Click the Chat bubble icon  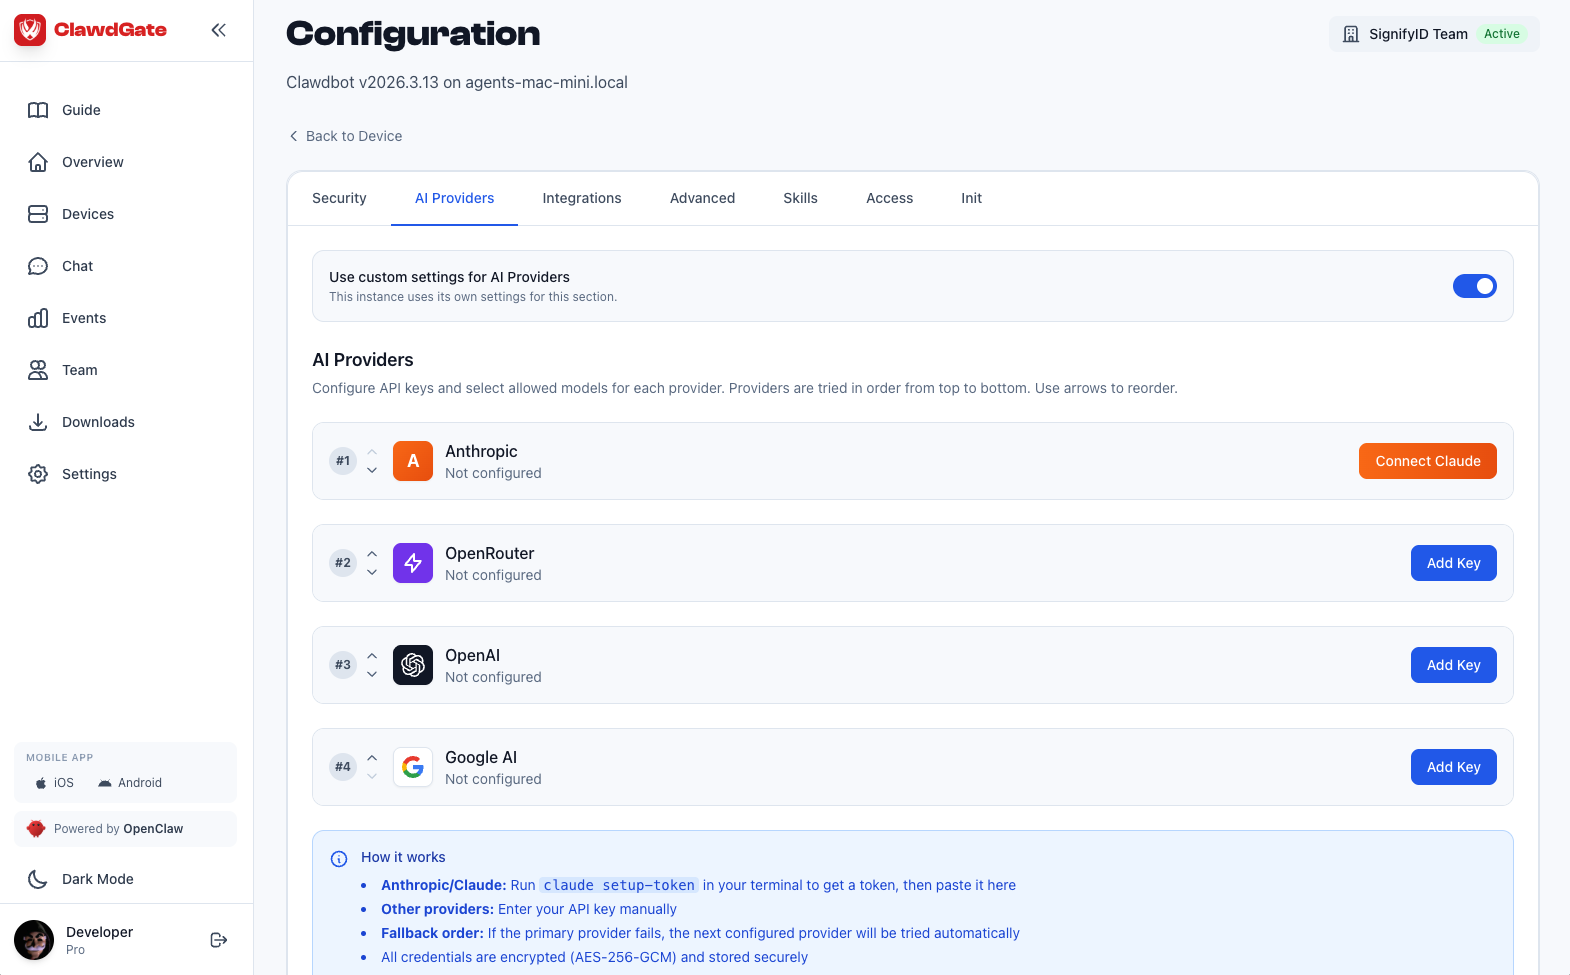[38, 266]
